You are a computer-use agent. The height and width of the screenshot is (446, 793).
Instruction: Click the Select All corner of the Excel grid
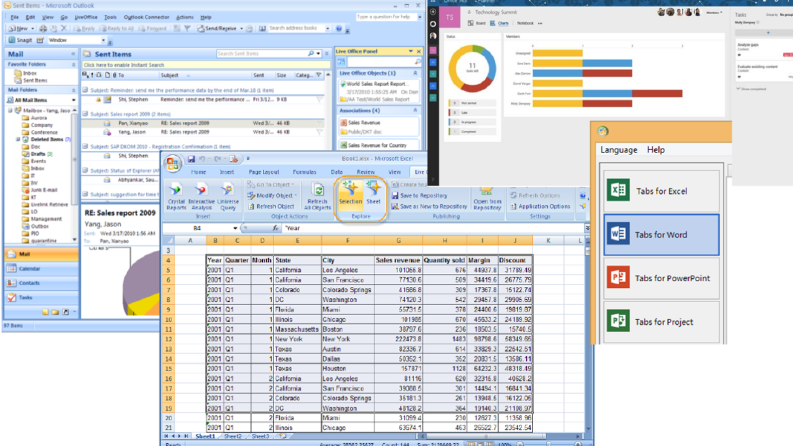[168, 241]
